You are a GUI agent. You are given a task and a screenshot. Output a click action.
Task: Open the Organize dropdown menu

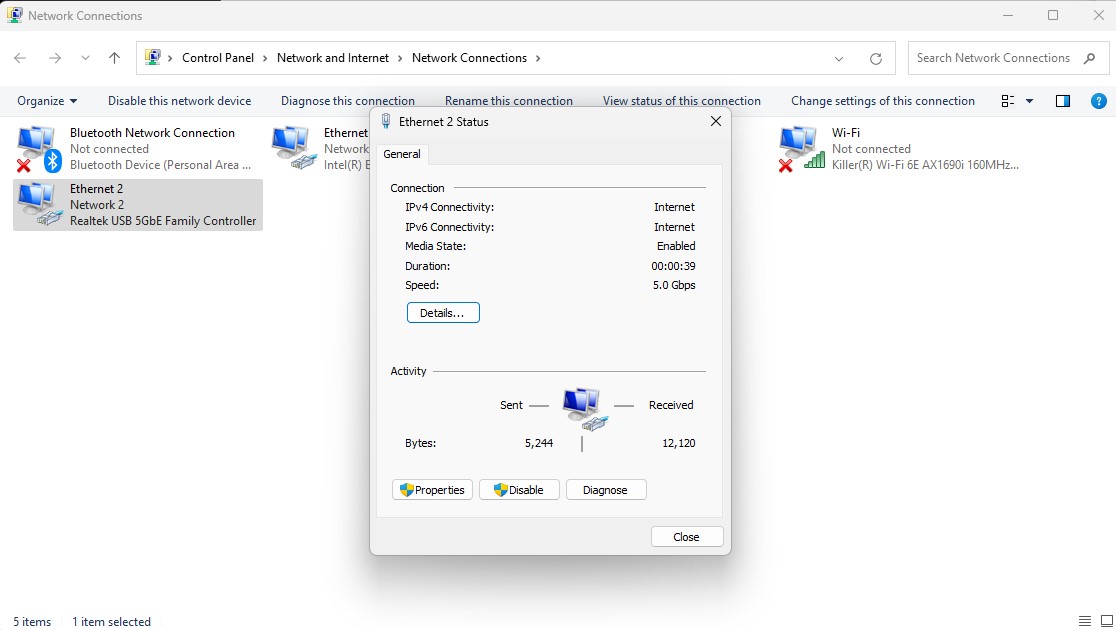click(x=47, y=101)
